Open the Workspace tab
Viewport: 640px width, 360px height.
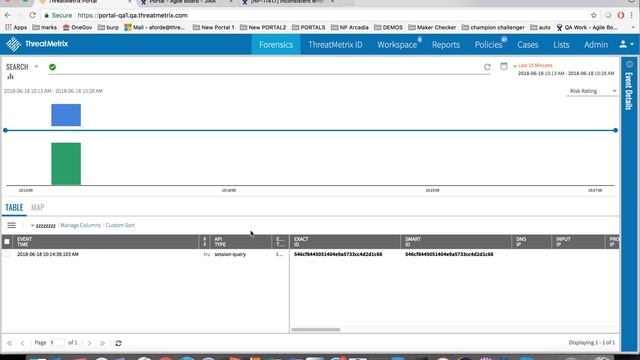tap(397, 44)
